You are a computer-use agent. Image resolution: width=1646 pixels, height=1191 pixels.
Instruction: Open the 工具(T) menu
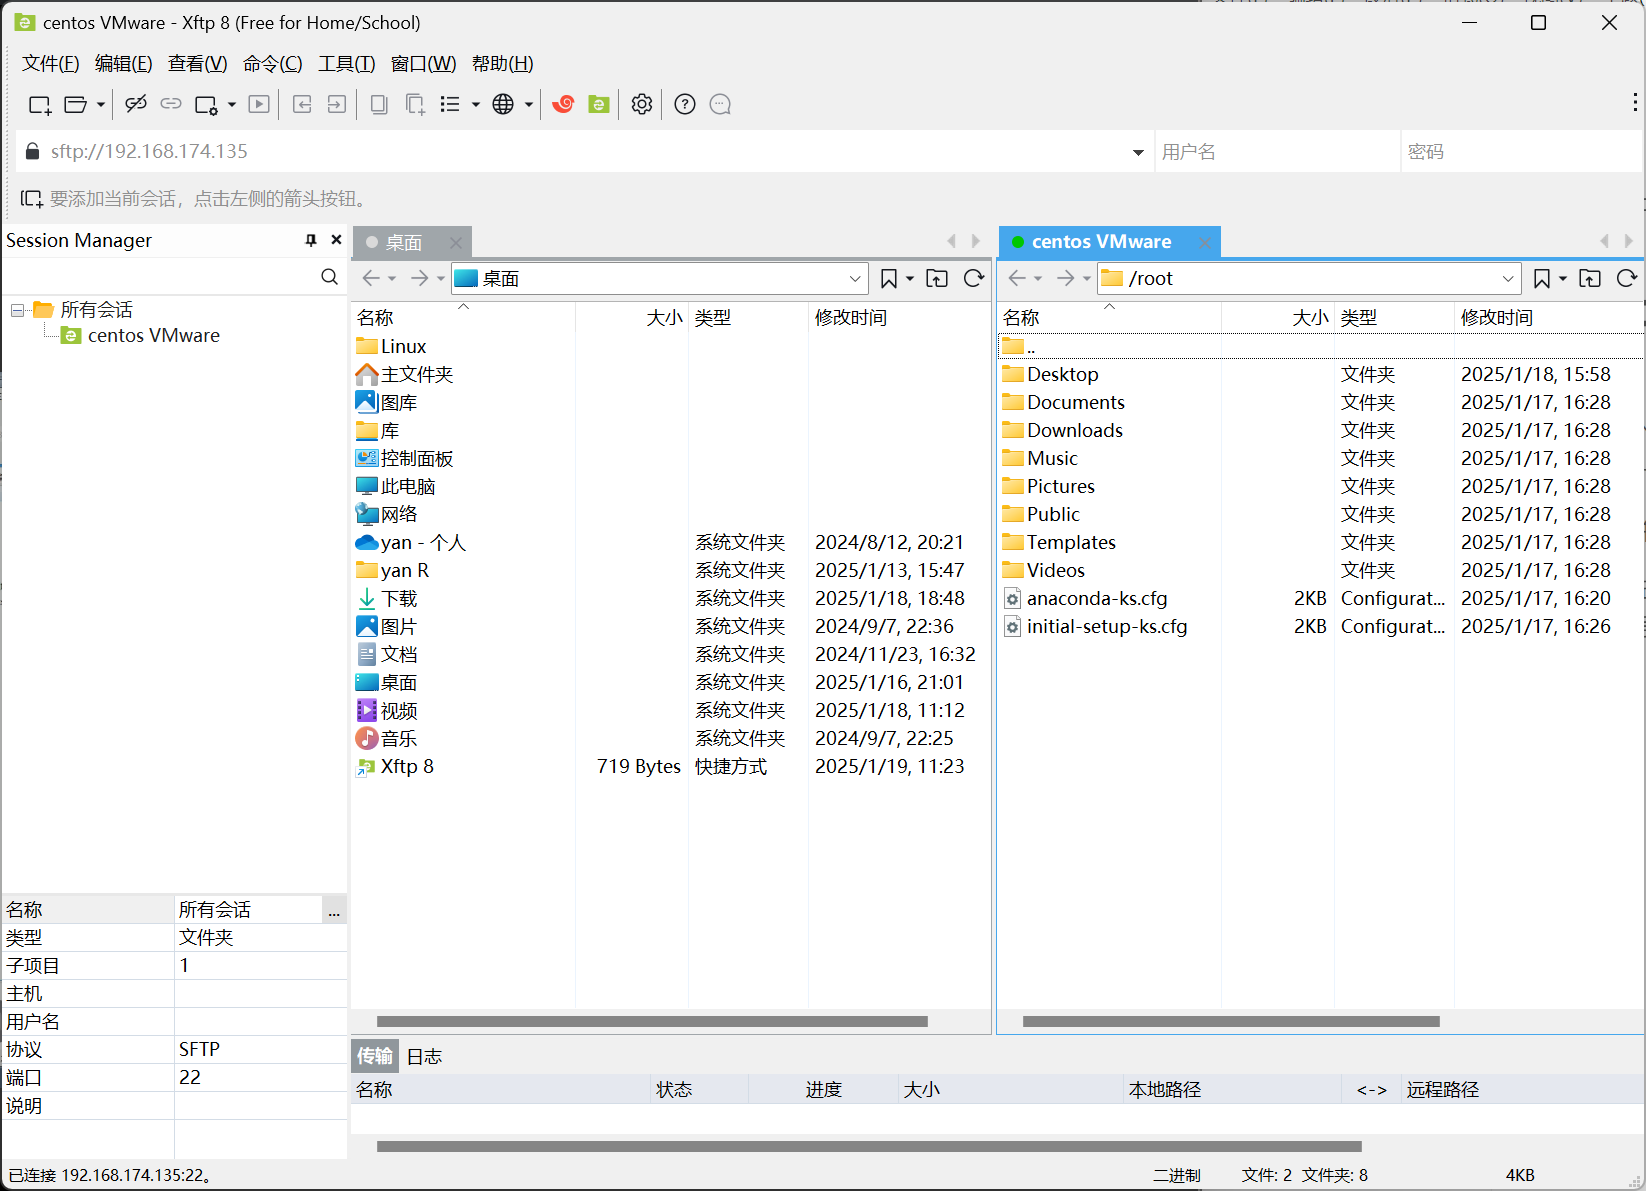tap(347, 64)
